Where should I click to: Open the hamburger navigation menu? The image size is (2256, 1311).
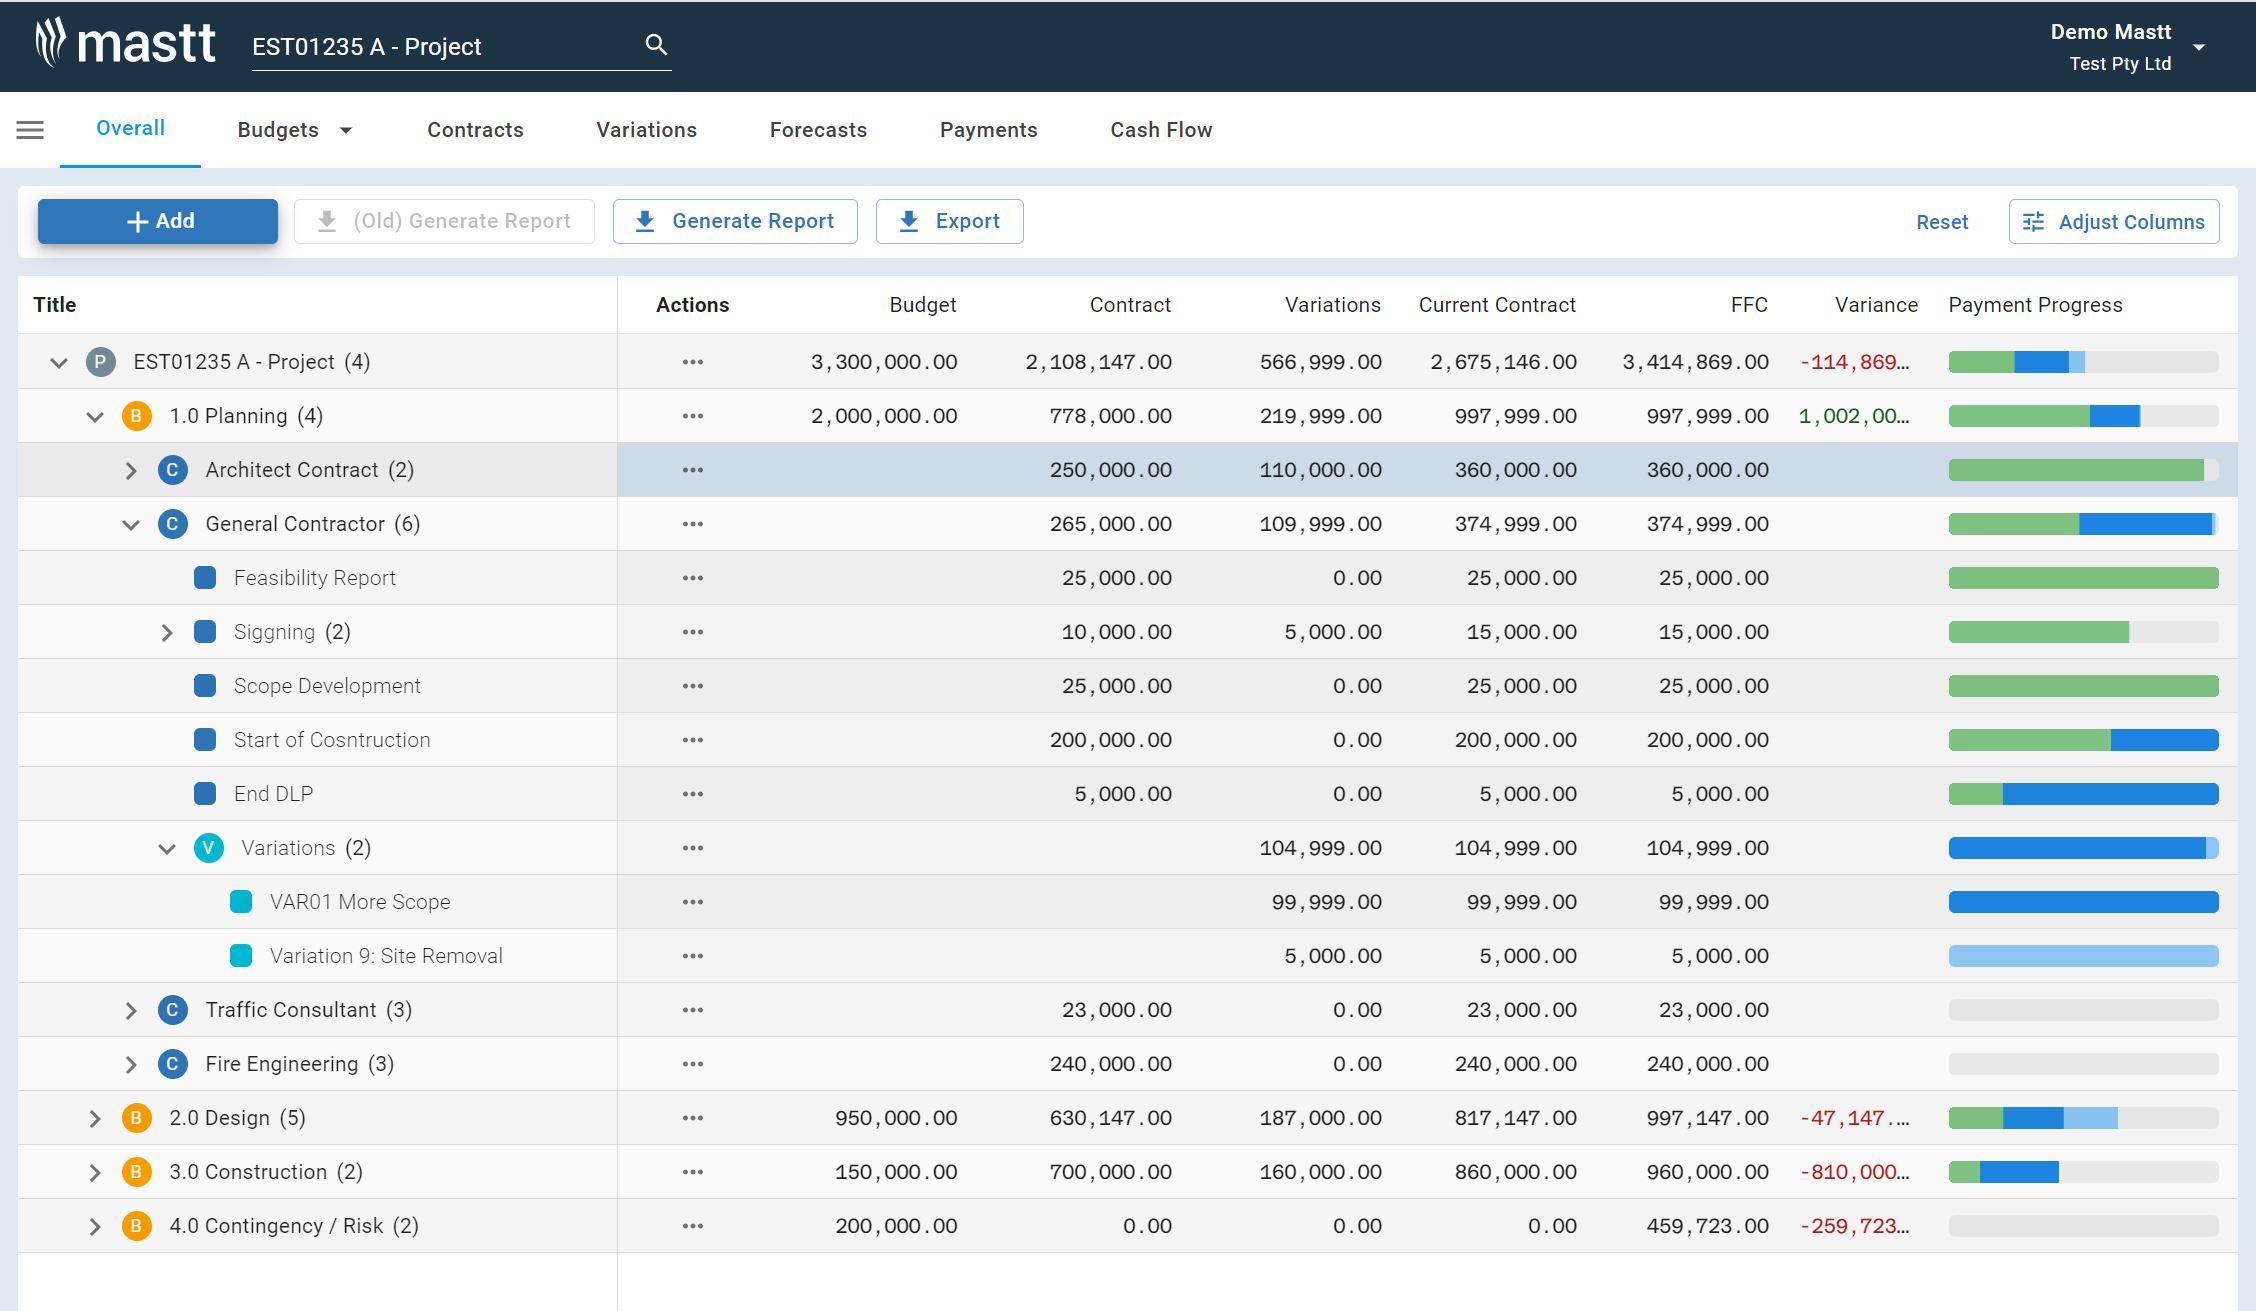30,130
